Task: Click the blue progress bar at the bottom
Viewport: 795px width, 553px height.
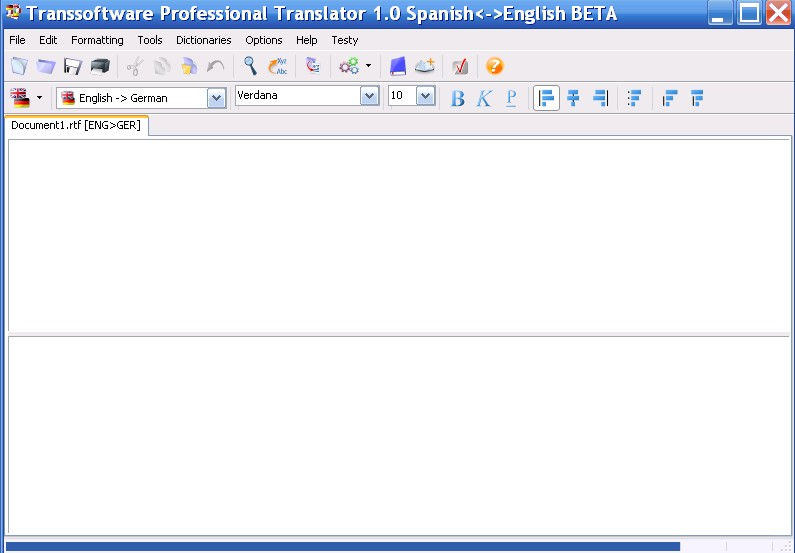Action: click(343, 546)
